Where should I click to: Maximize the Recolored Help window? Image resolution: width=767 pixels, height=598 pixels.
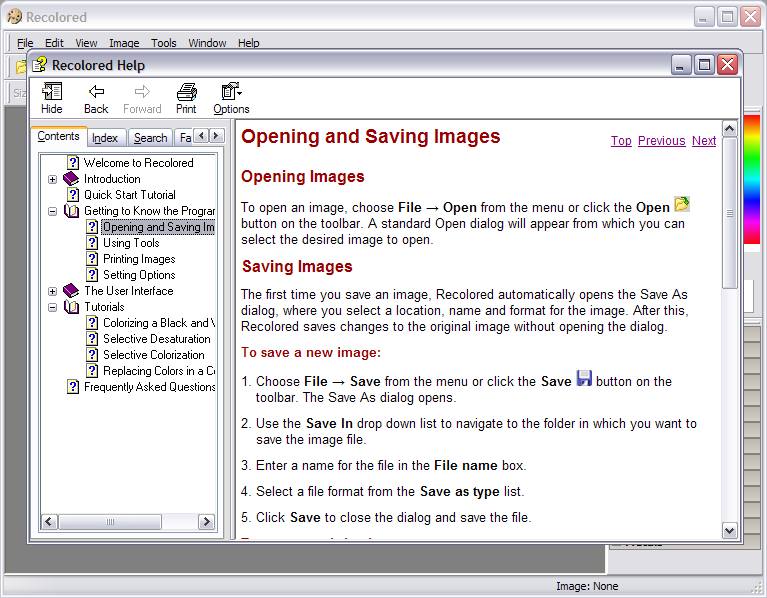click(x=704, y=65)
